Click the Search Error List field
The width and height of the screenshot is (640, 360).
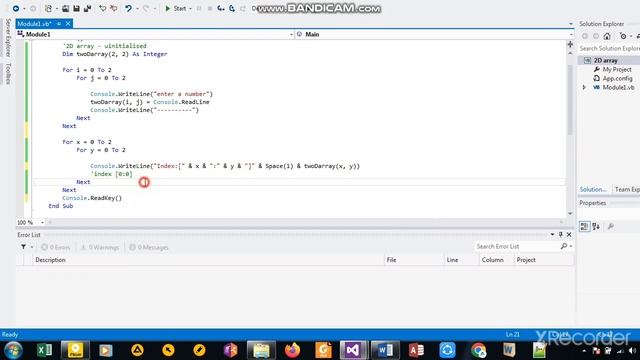click(516, 247)
